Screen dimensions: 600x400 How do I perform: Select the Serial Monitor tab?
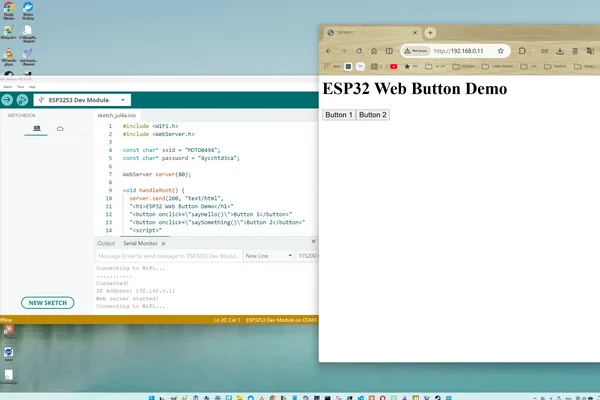140,243
